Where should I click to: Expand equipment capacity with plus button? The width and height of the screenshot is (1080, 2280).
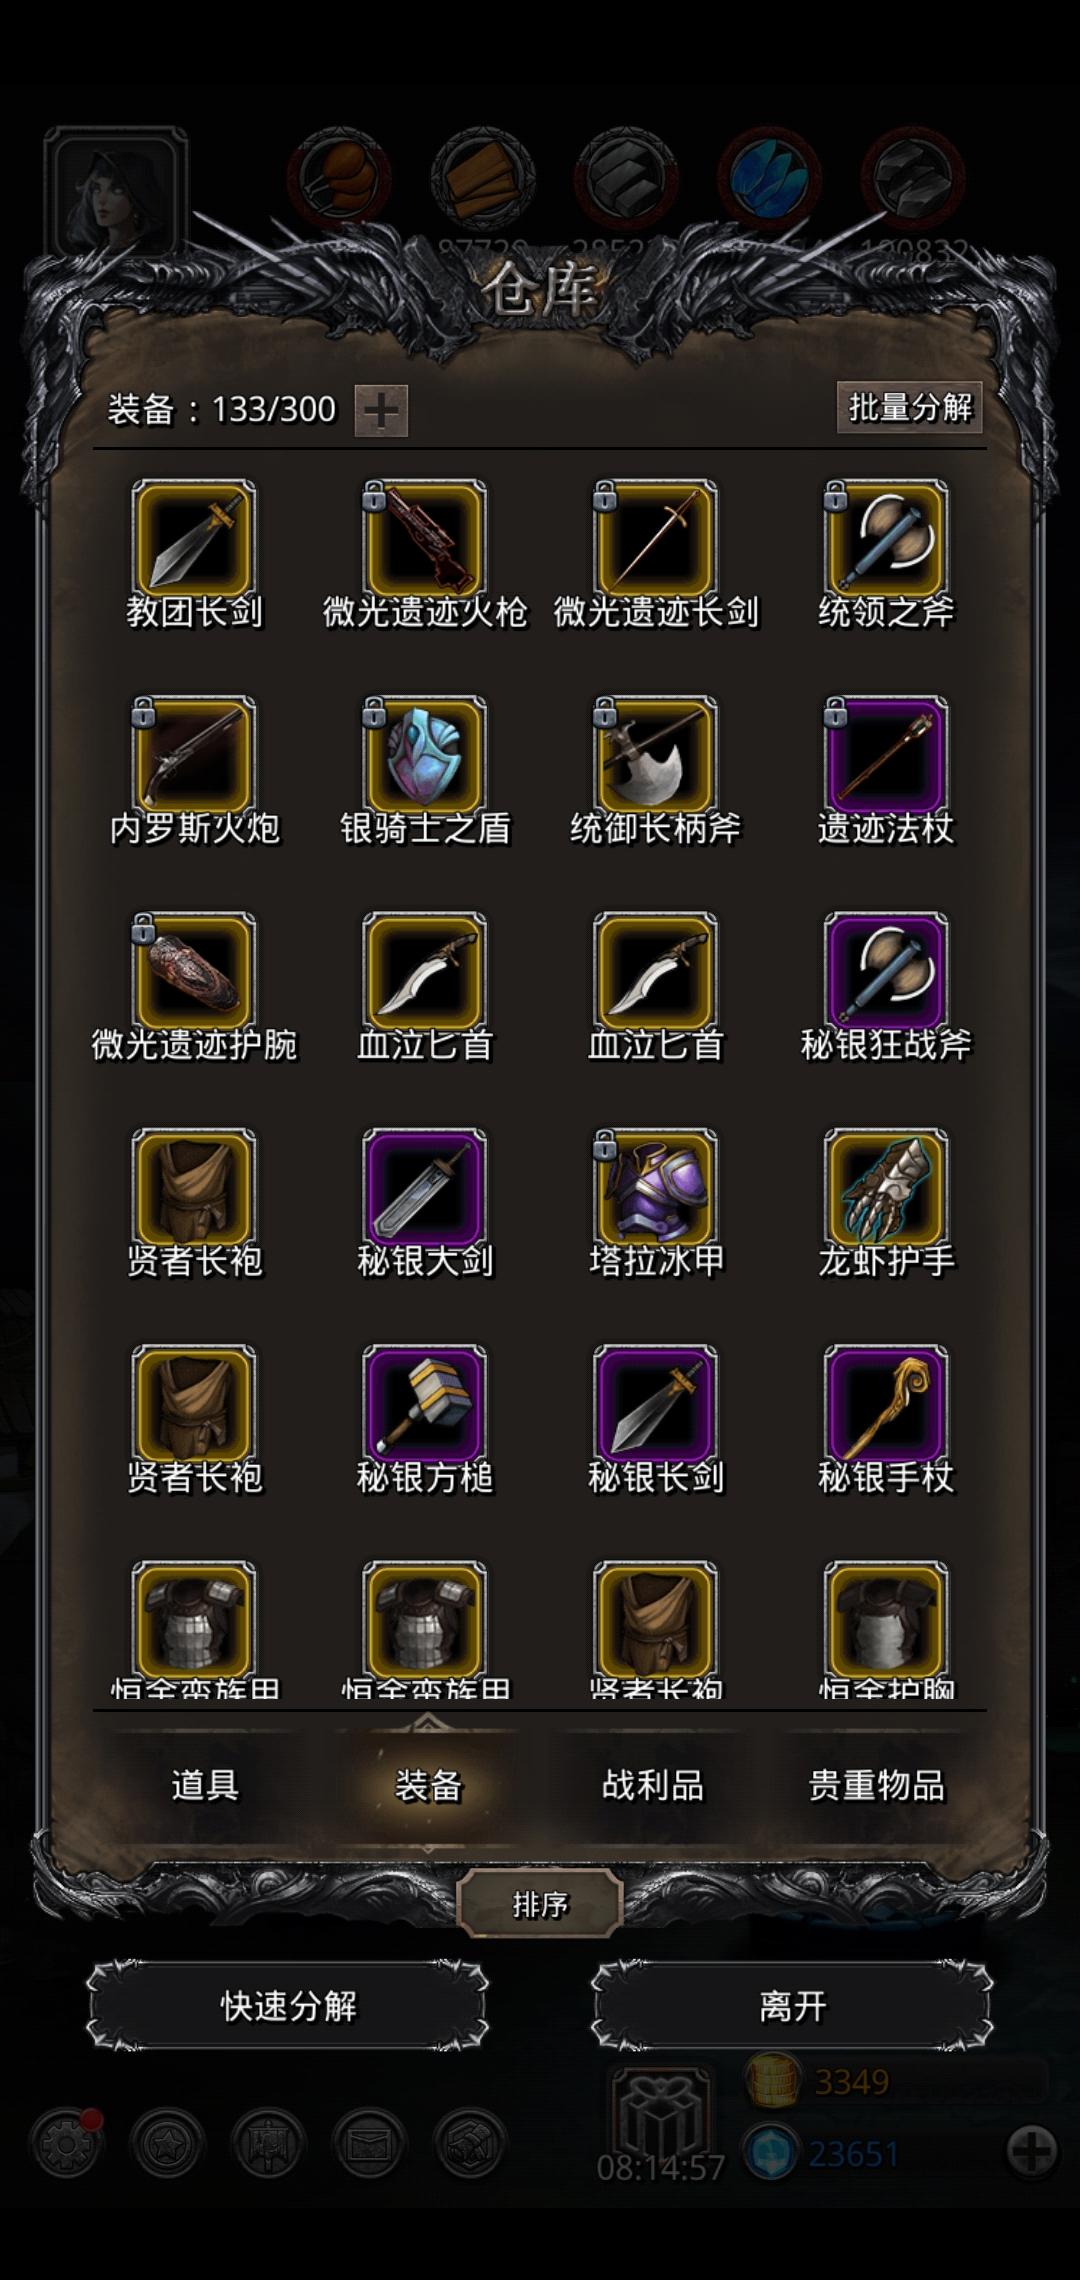click(x=381, y=410)
